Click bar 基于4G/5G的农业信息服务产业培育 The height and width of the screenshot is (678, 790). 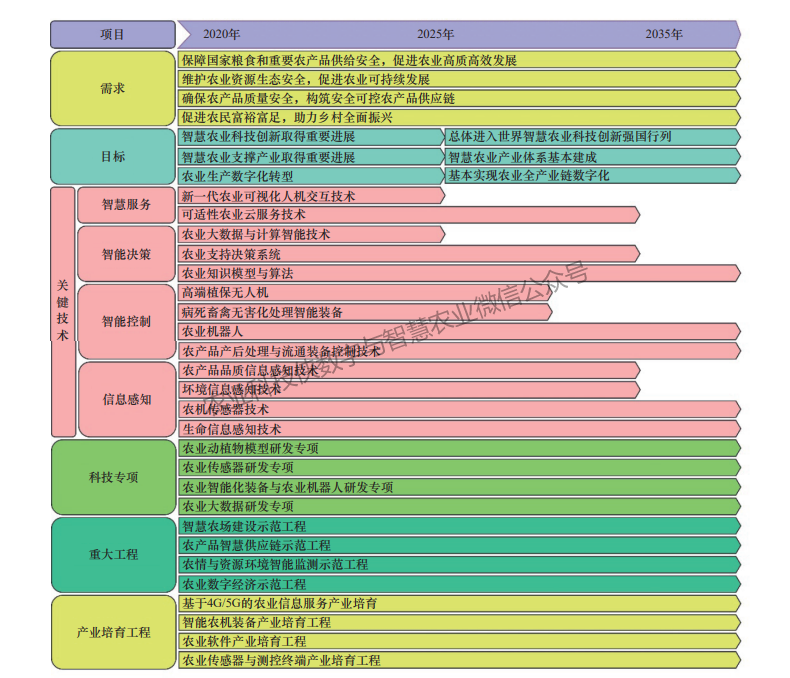pyautogui.click(x=459, y=603)
